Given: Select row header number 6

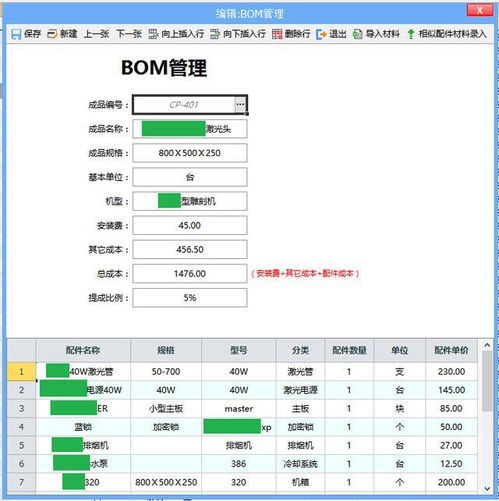Looking at the screenshot, I should click(21, 464).
